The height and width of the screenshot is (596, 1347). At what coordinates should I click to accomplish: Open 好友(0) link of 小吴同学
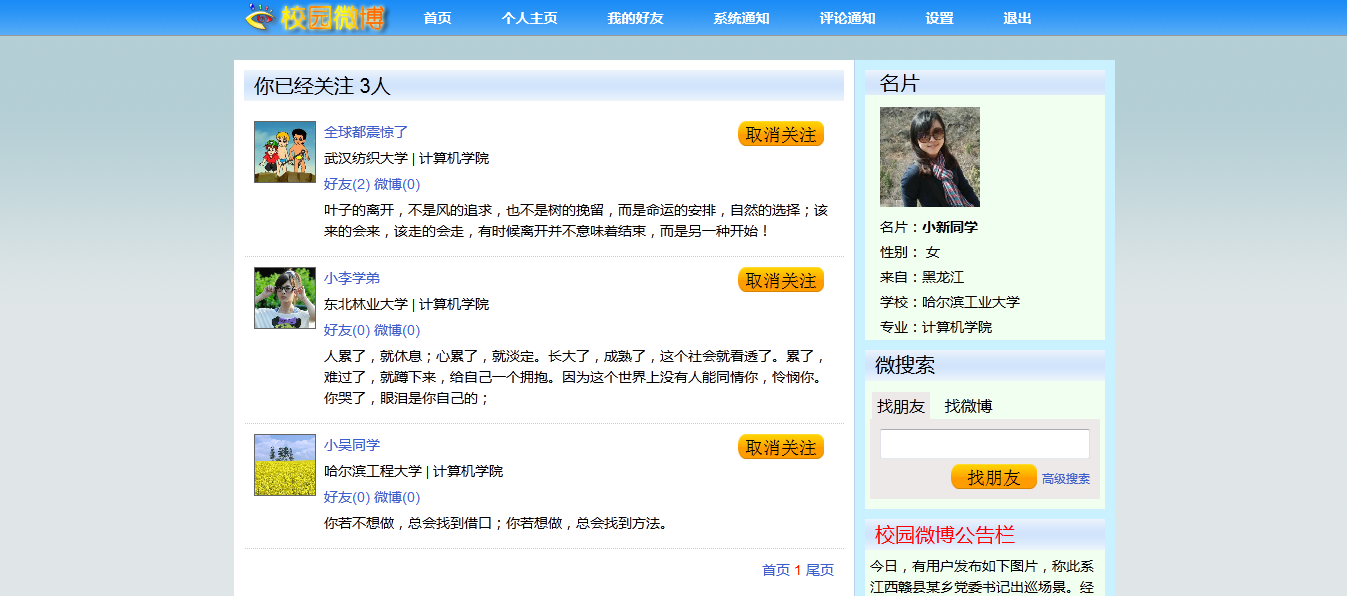tap(347, 497)
